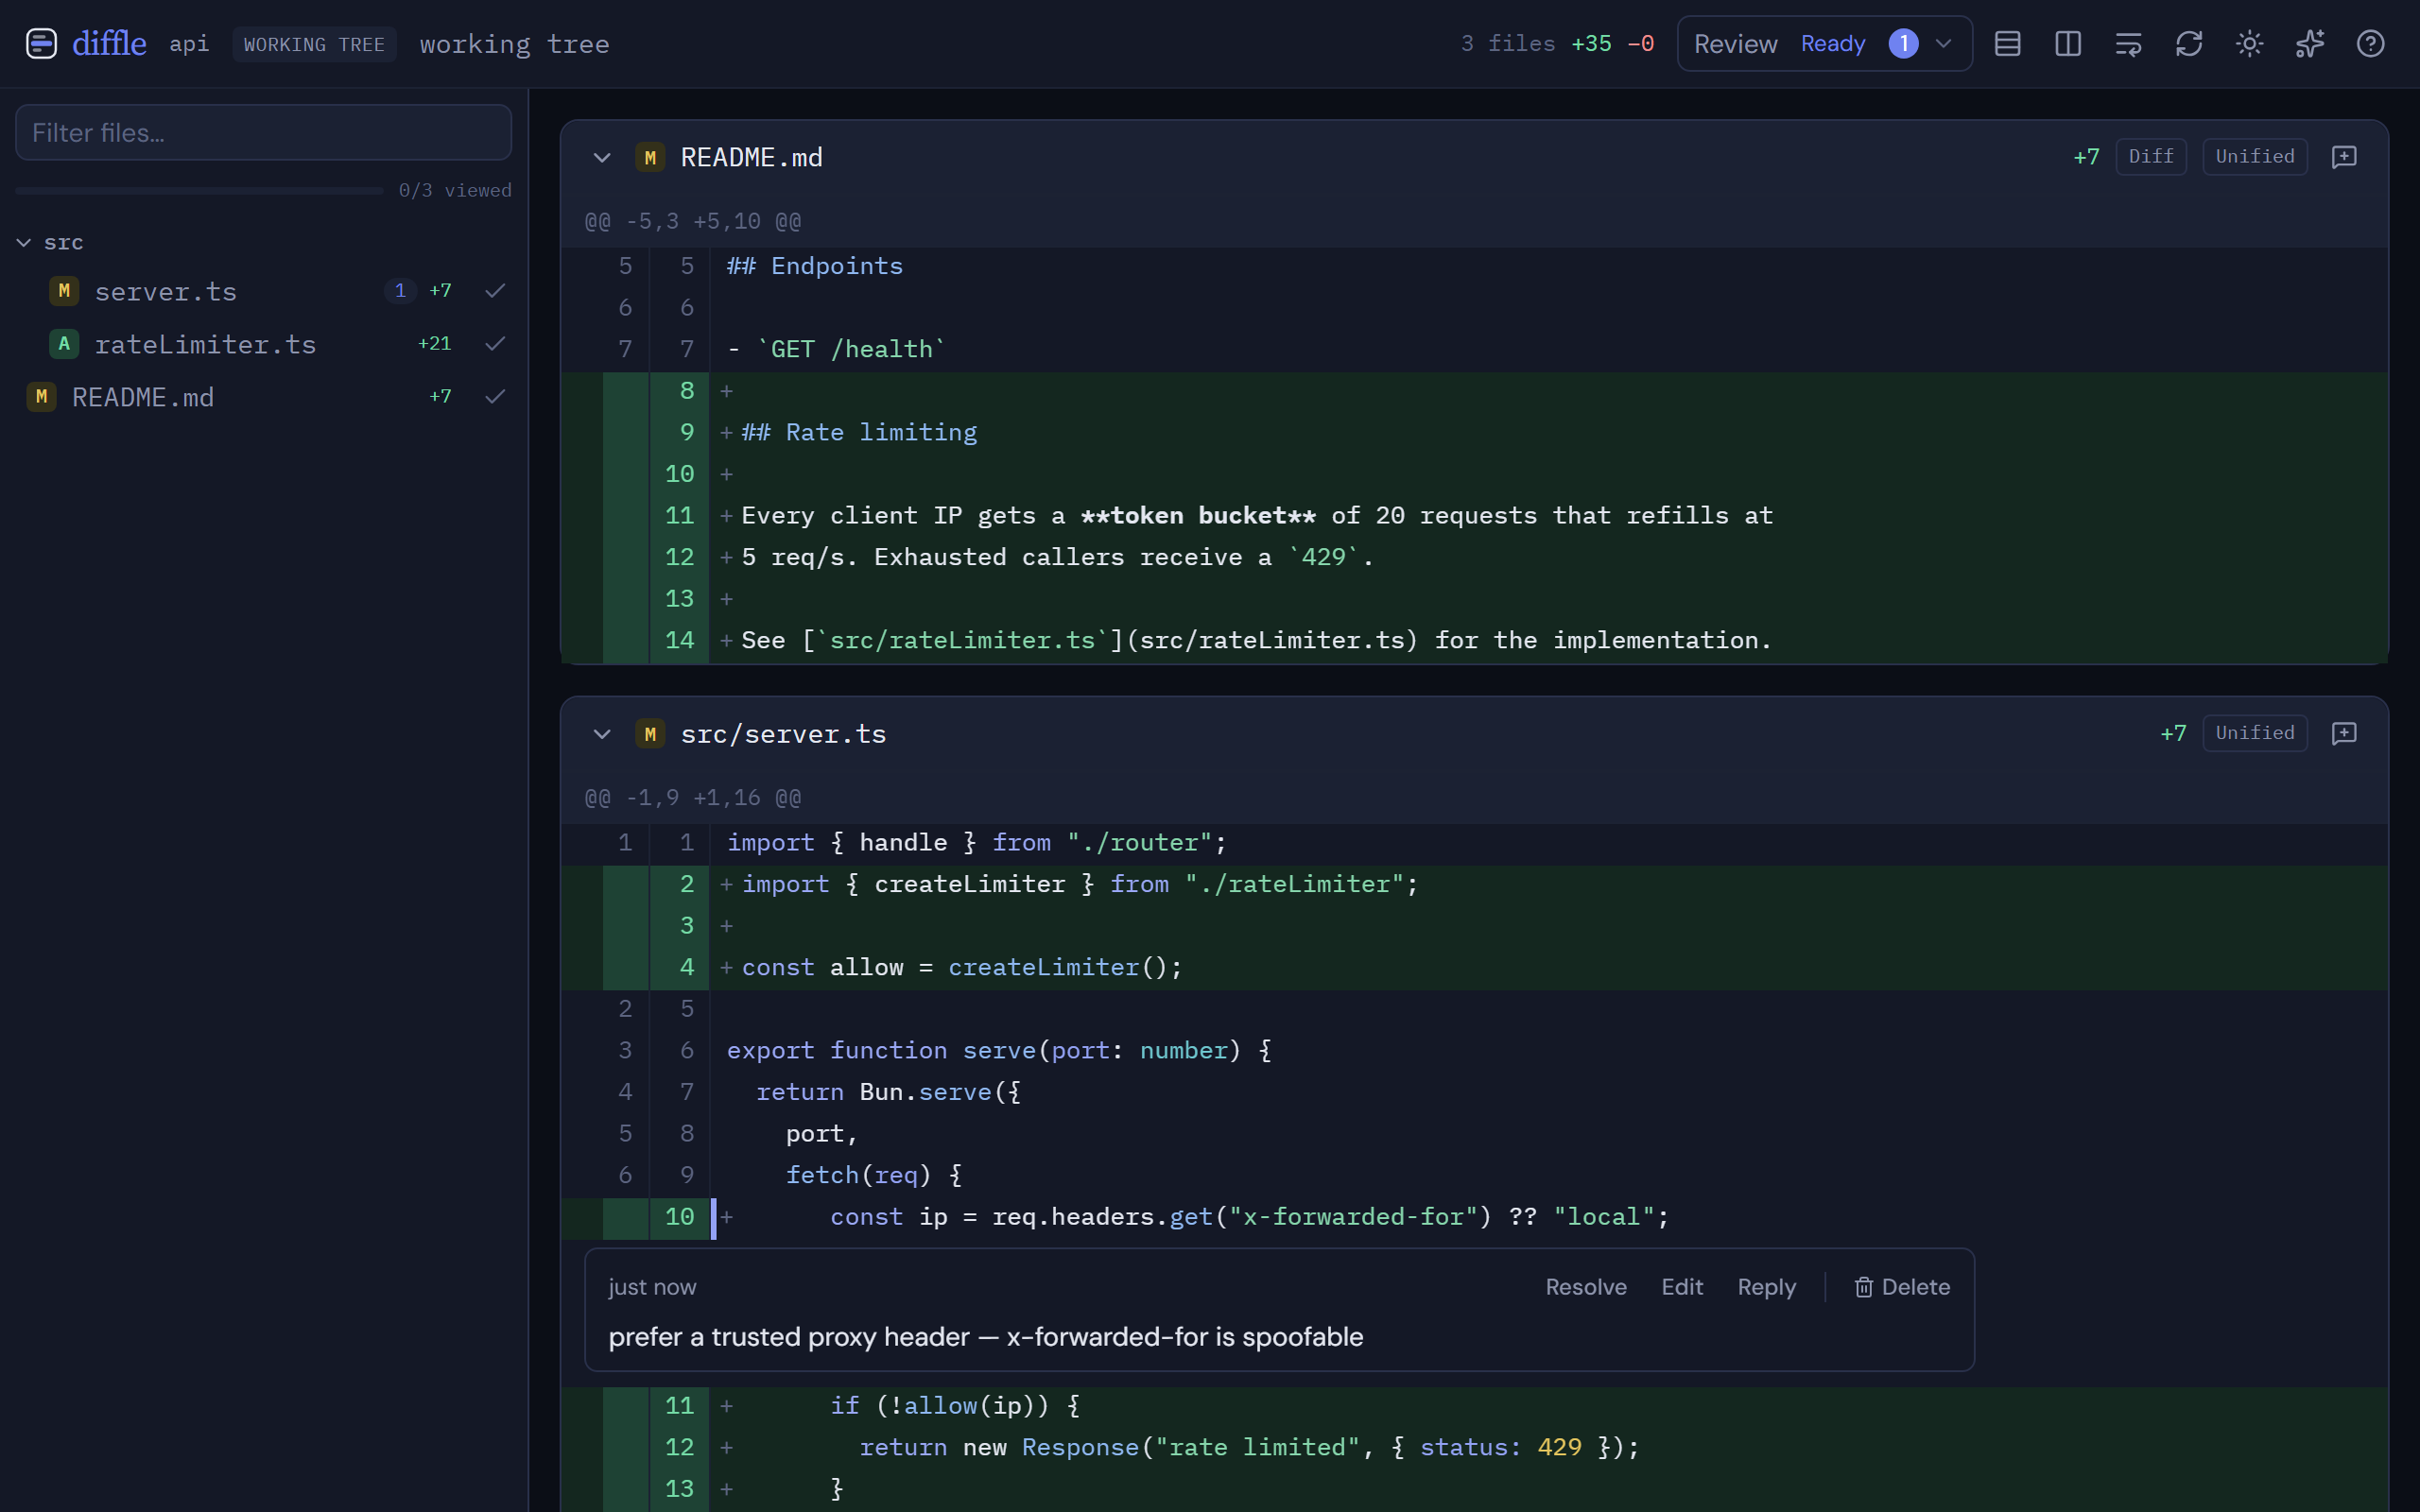Image resolution: width=2420 pixels, height=1512 pixels.
Task: Mark rateLimiter.ts as viewed
Action: pyautogui.click(x=495, y=344)
